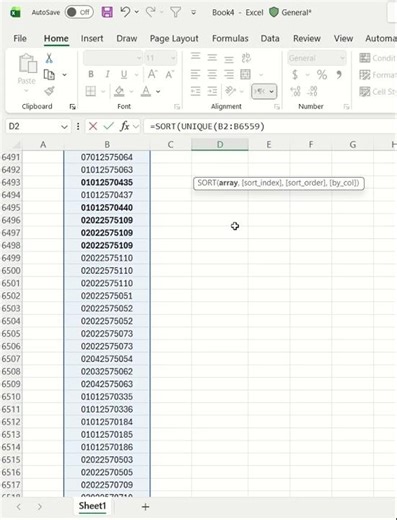Click the Undo arrow
The width and height of the screenshot is (397, 520).
pos(125,12)
